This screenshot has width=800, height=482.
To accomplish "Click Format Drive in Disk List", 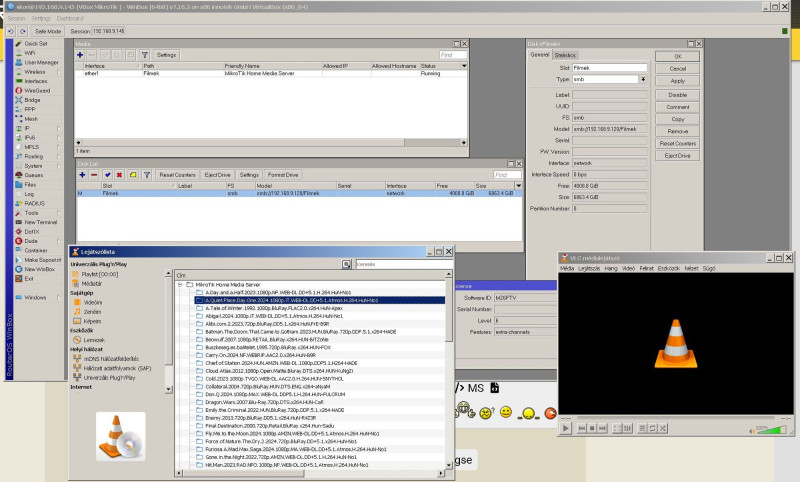I will point(283,175).
